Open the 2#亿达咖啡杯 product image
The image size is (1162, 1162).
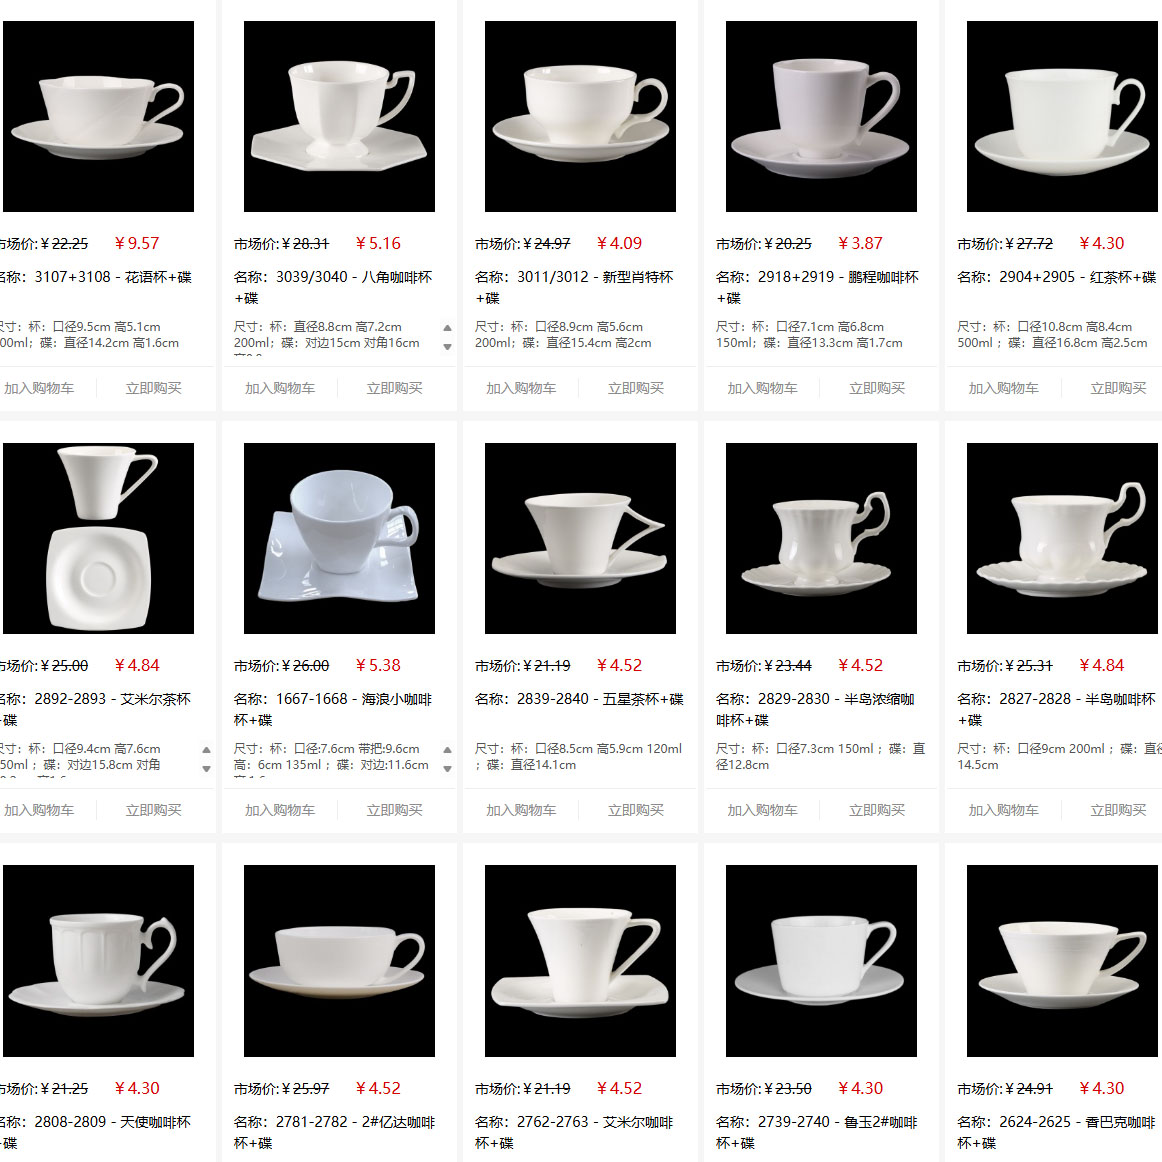tap(339, 960)
